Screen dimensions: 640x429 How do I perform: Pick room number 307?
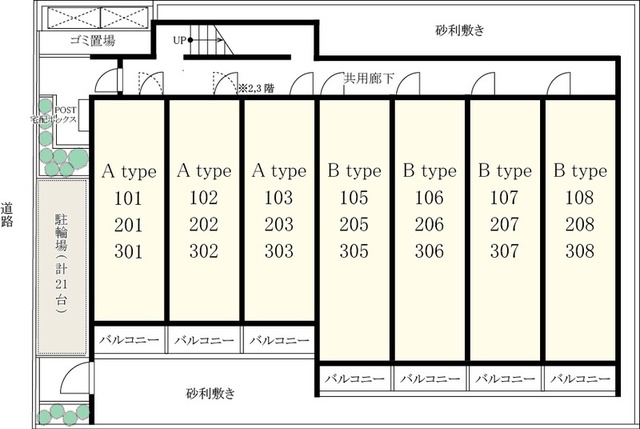[x=504, y=251]
